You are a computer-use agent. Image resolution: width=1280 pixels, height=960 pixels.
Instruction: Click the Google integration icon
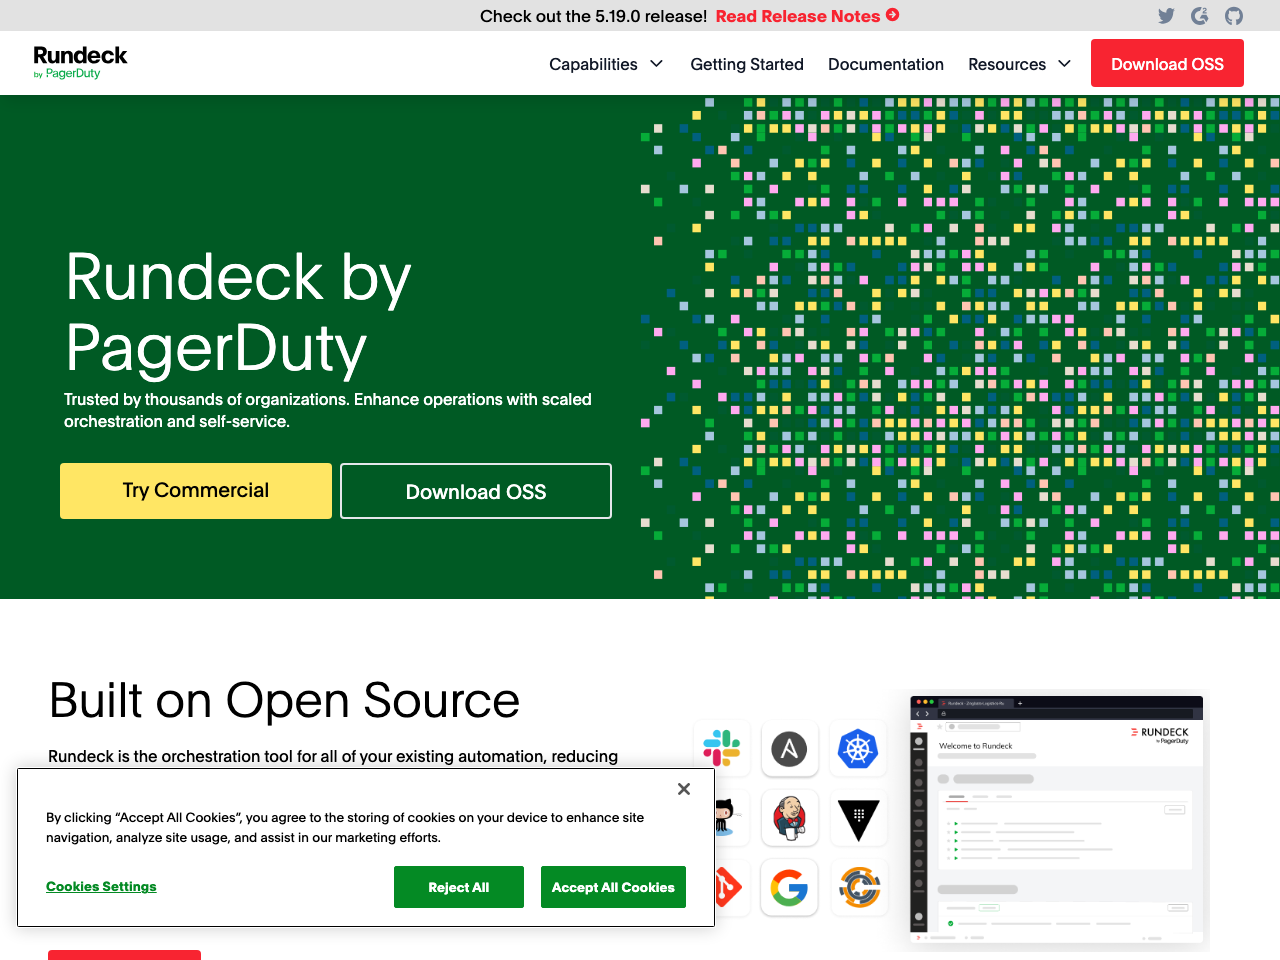tap(789, 887)
